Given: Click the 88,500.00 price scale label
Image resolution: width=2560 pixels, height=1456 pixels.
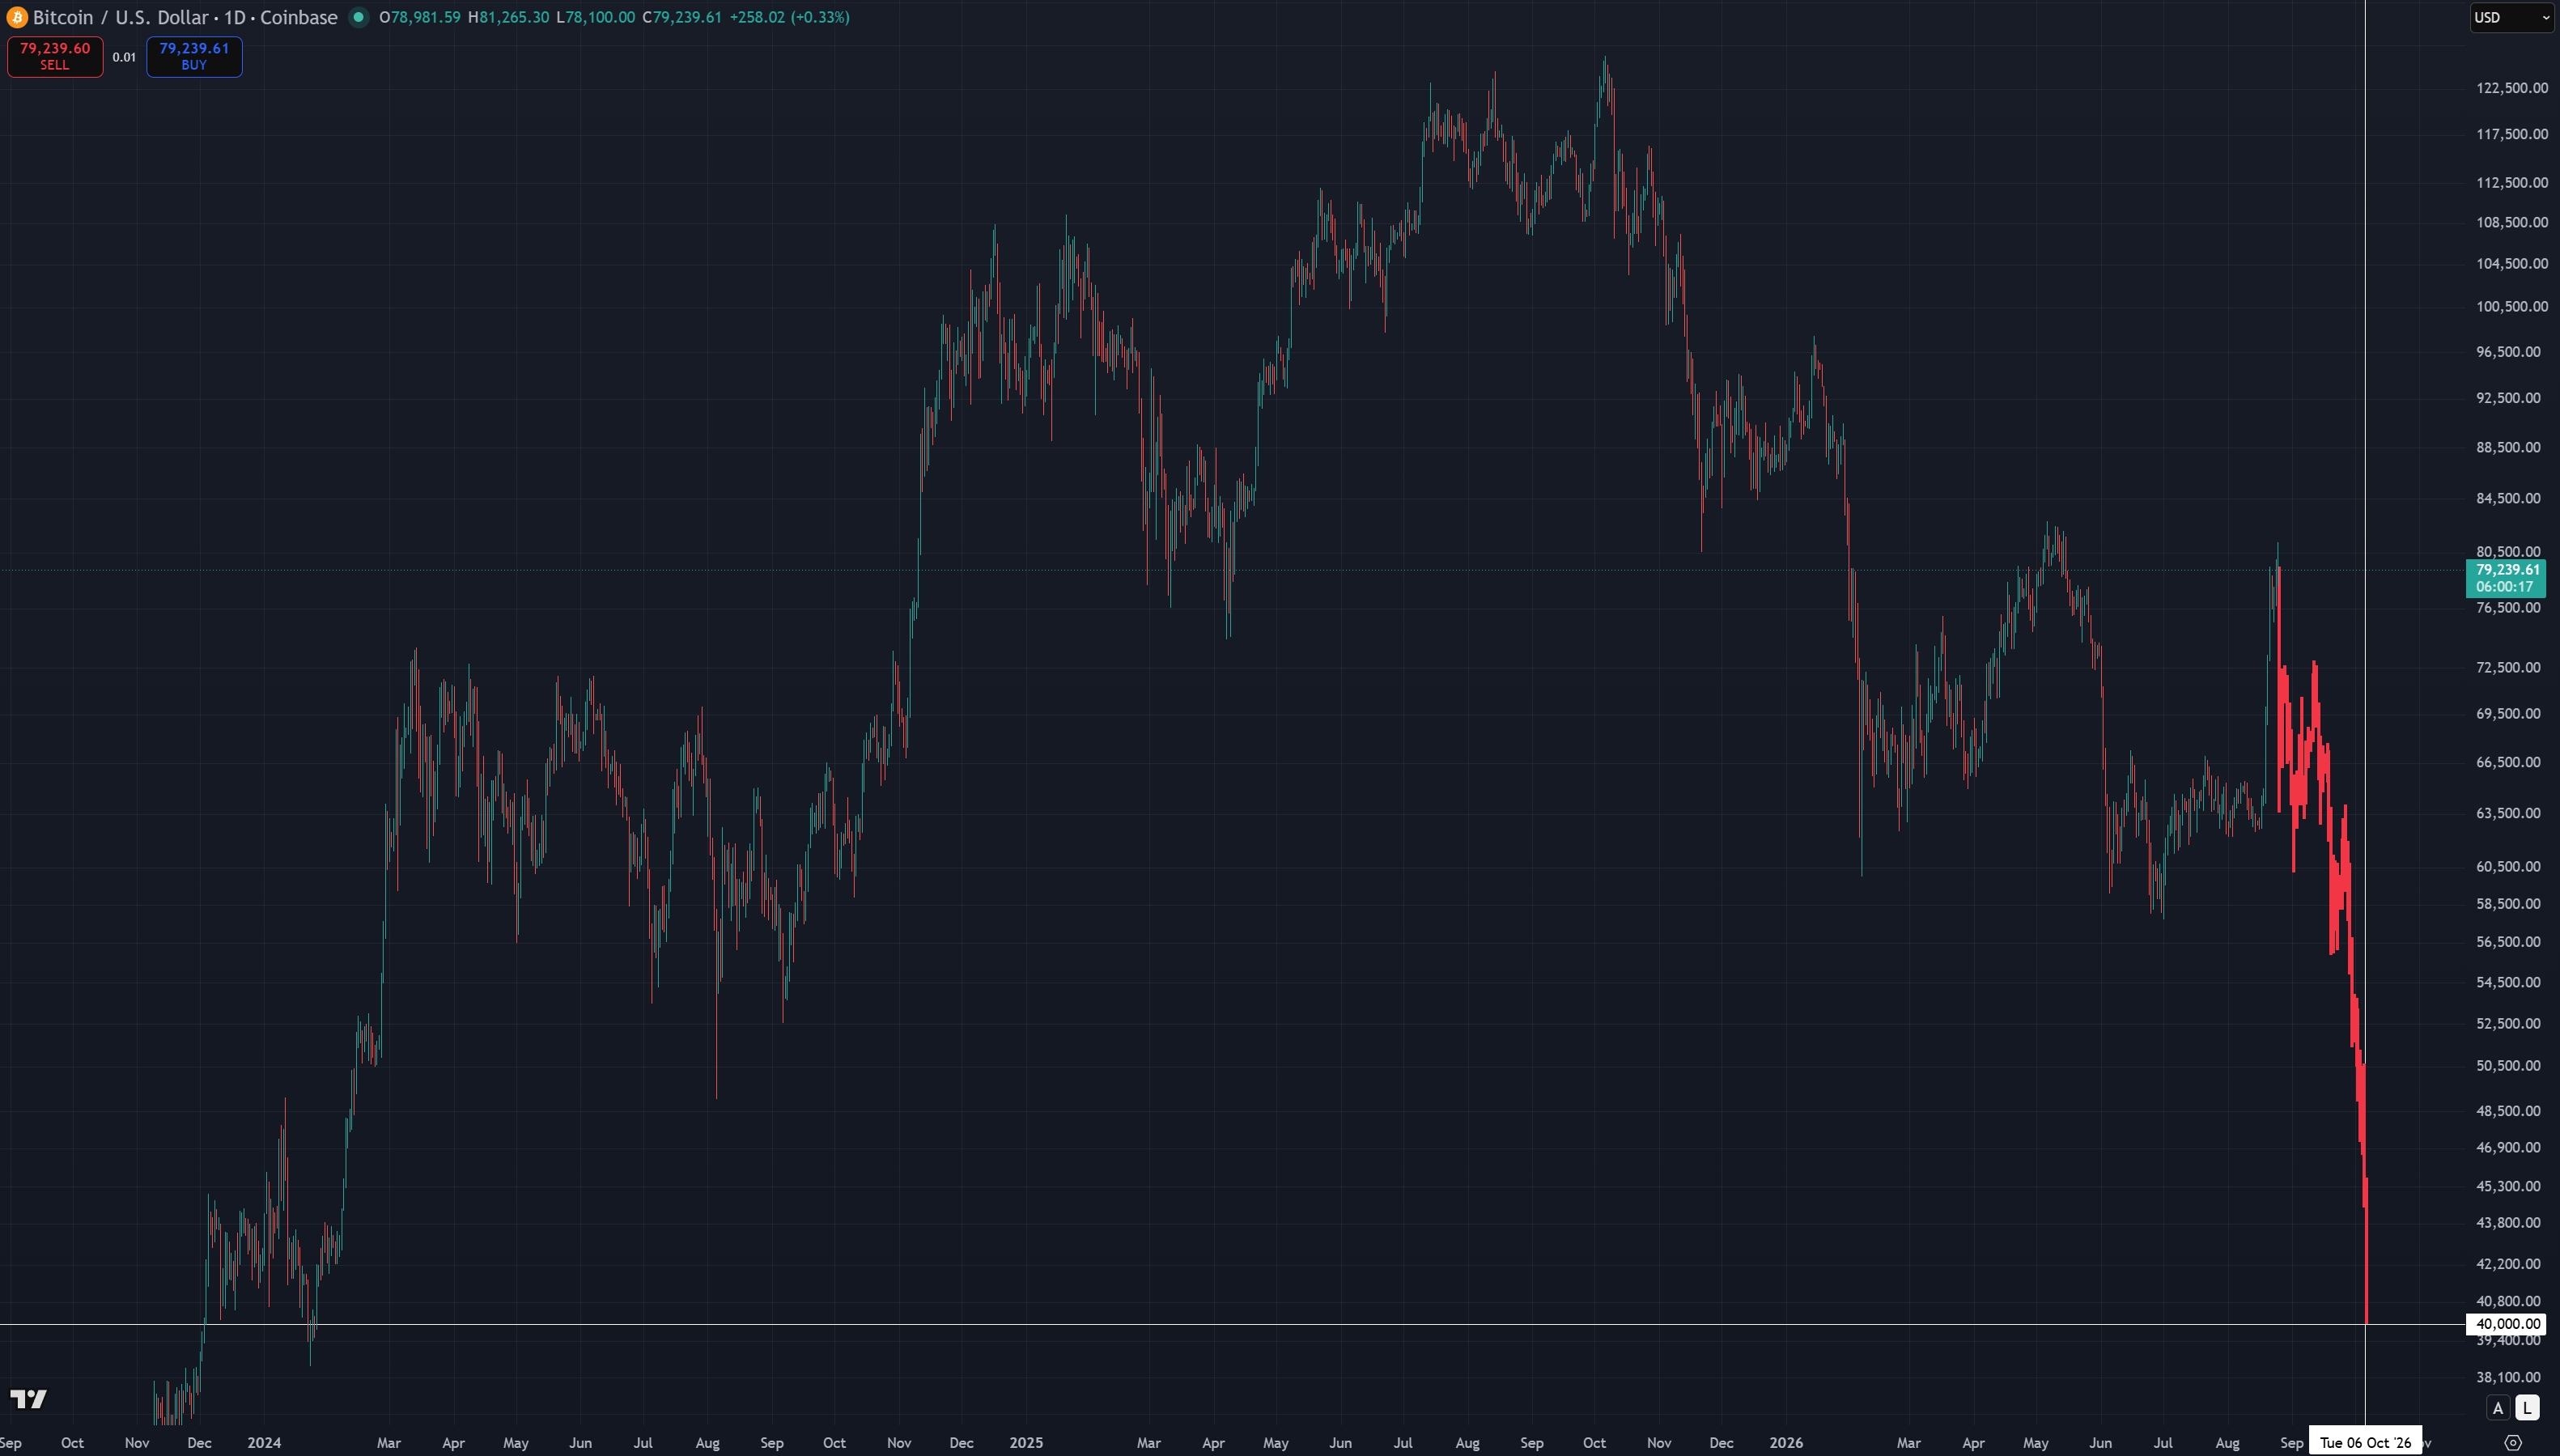Looking at the screenshot, I should tap(2508, 447).
